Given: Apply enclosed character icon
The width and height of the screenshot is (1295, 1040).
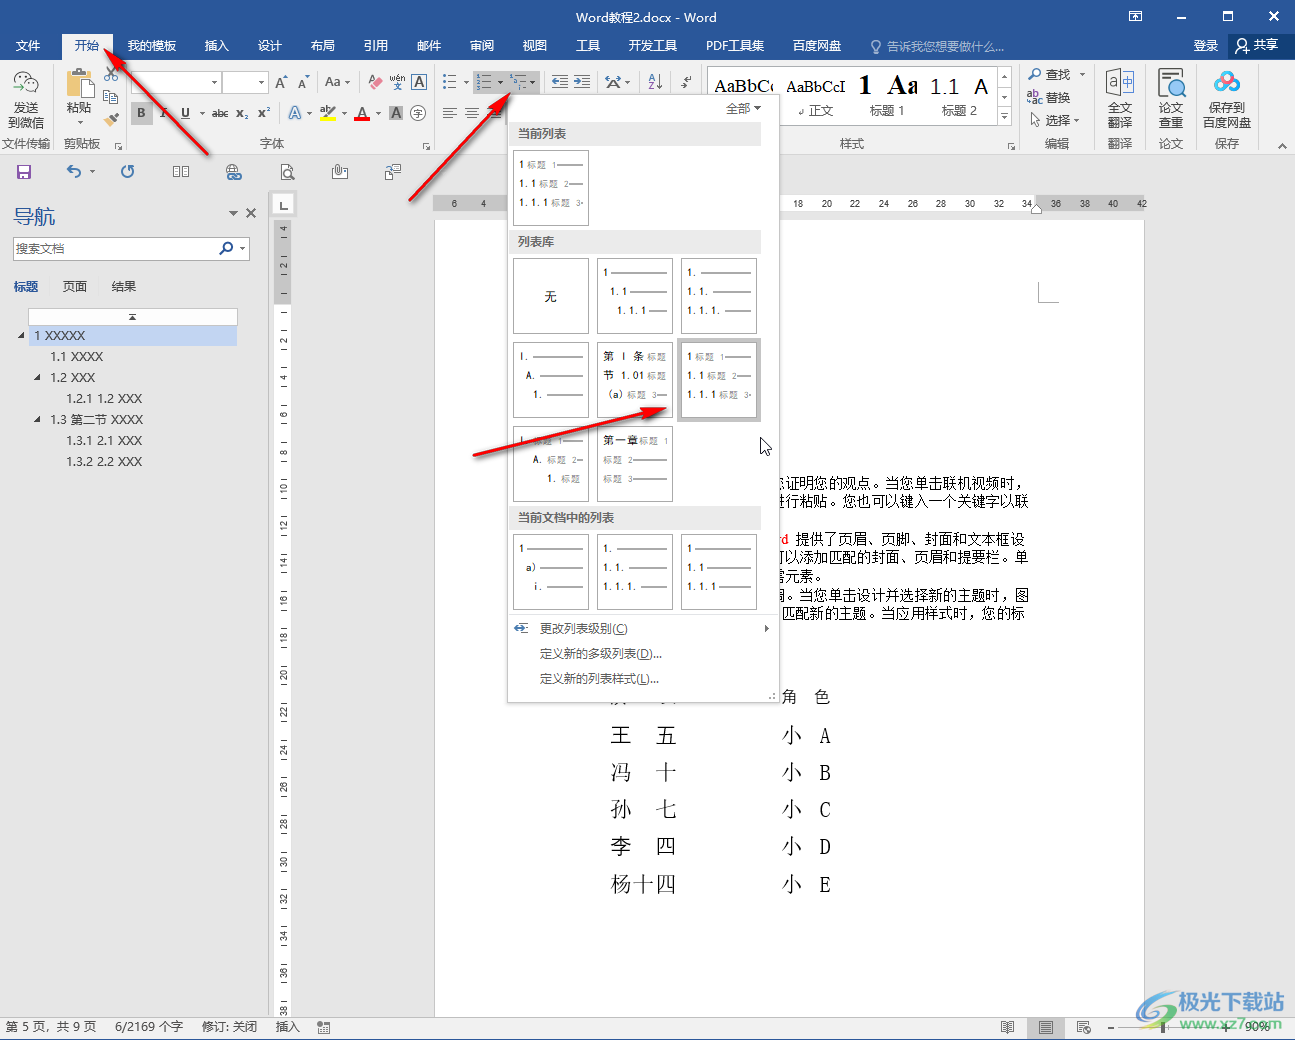Looking at the screenshot, I should click(418, 113).
